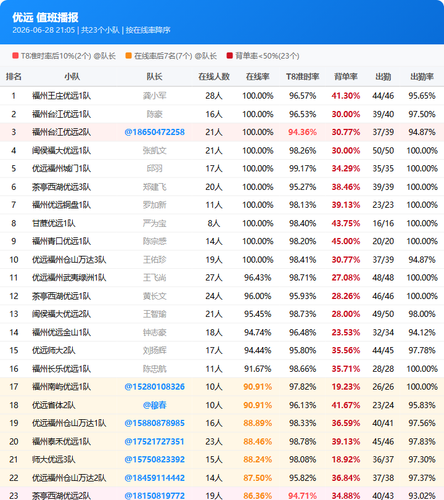Viewport: 444px width, 500px height.
Task: Open the @18459114442 mention link
Action: pyautogui.click(x=154, y=478)
